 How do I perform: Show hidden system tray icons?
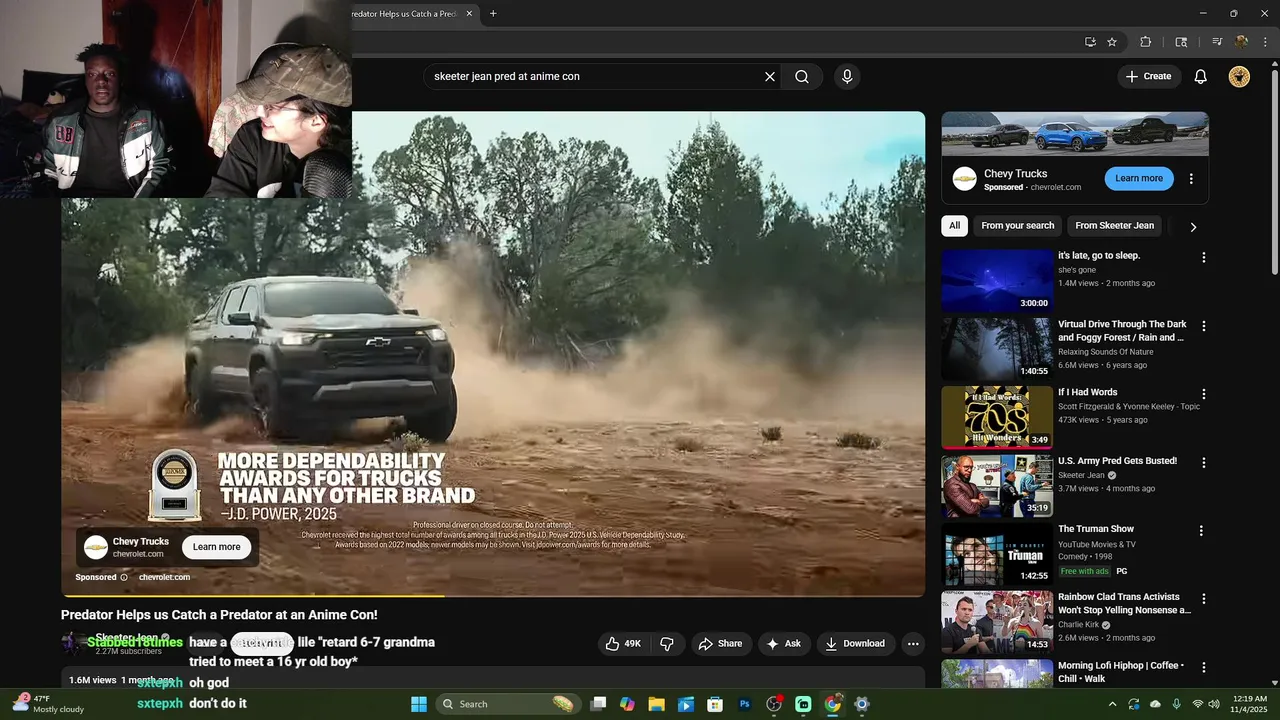[1112, 704]
